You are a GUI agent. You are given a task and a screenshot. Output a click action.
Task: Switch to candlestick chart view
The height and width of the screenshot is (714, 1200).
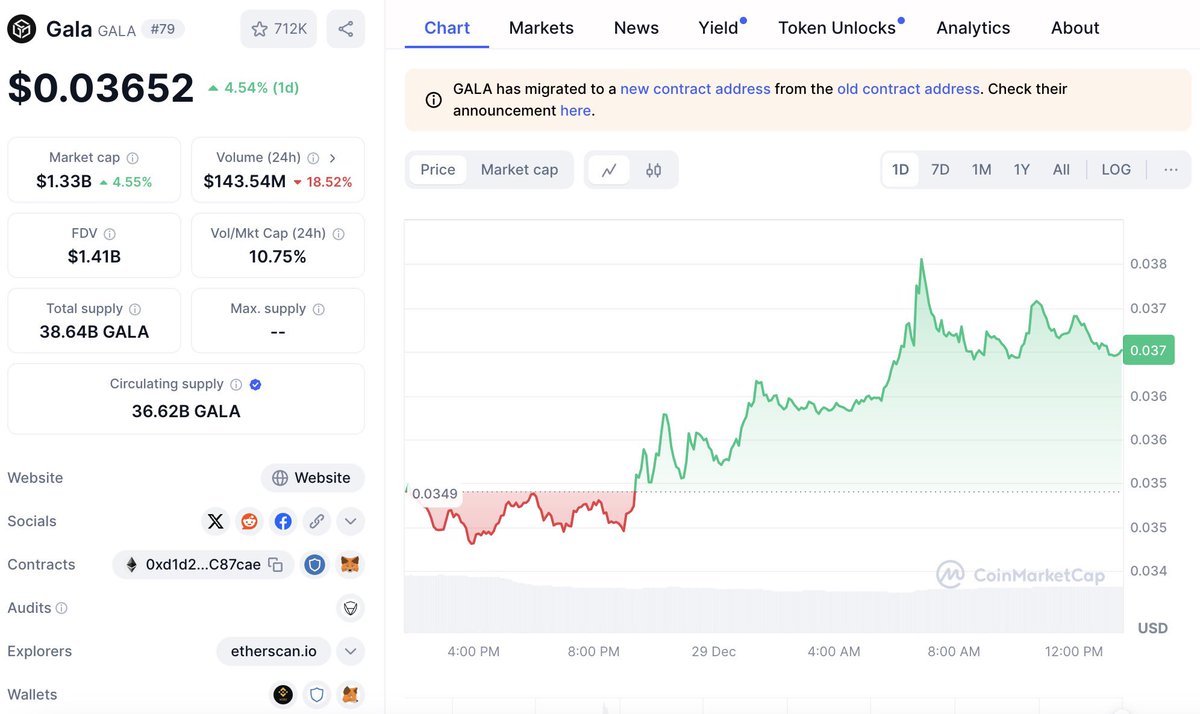coord(653,170)
